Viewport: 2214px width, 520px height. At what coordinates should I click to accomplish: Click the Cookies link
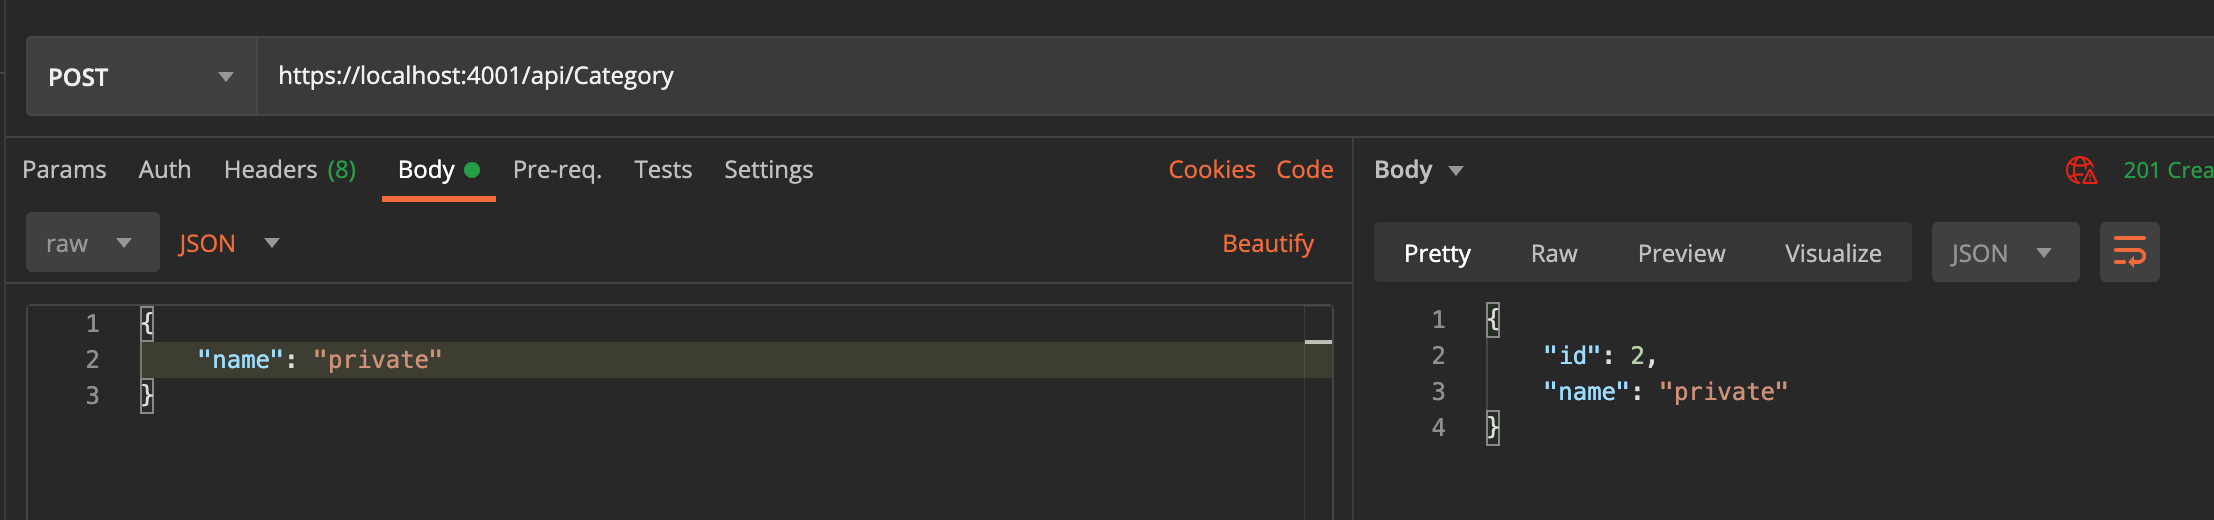[1212, 170]
